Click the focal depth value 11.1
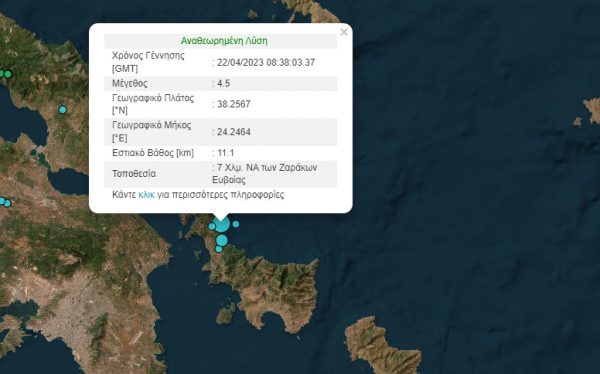 tap(225, 153)
